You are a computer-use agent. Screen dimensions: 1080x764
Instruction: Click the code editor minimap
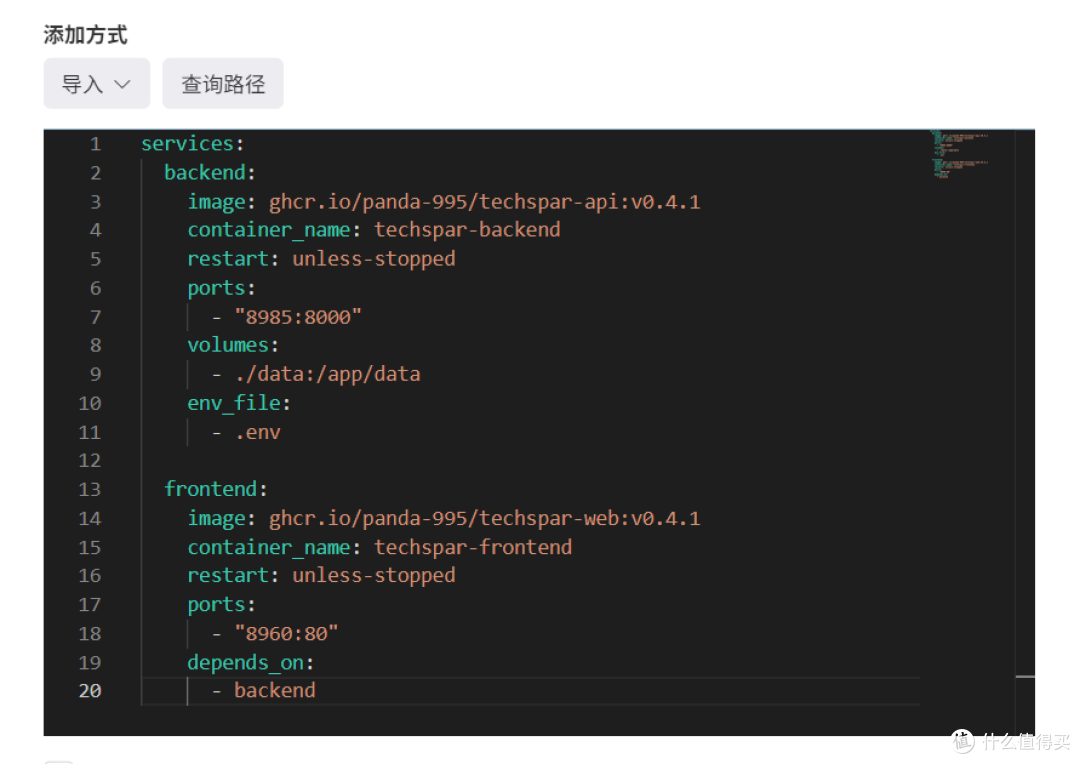click(x=959, y=153)
